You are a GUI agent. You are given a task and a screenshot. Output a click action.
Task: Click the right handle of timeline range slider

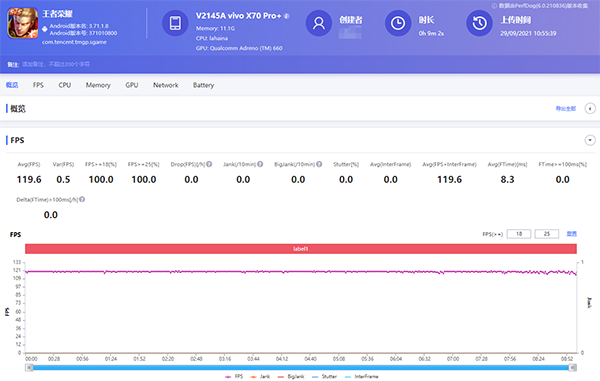click(572, 368)
